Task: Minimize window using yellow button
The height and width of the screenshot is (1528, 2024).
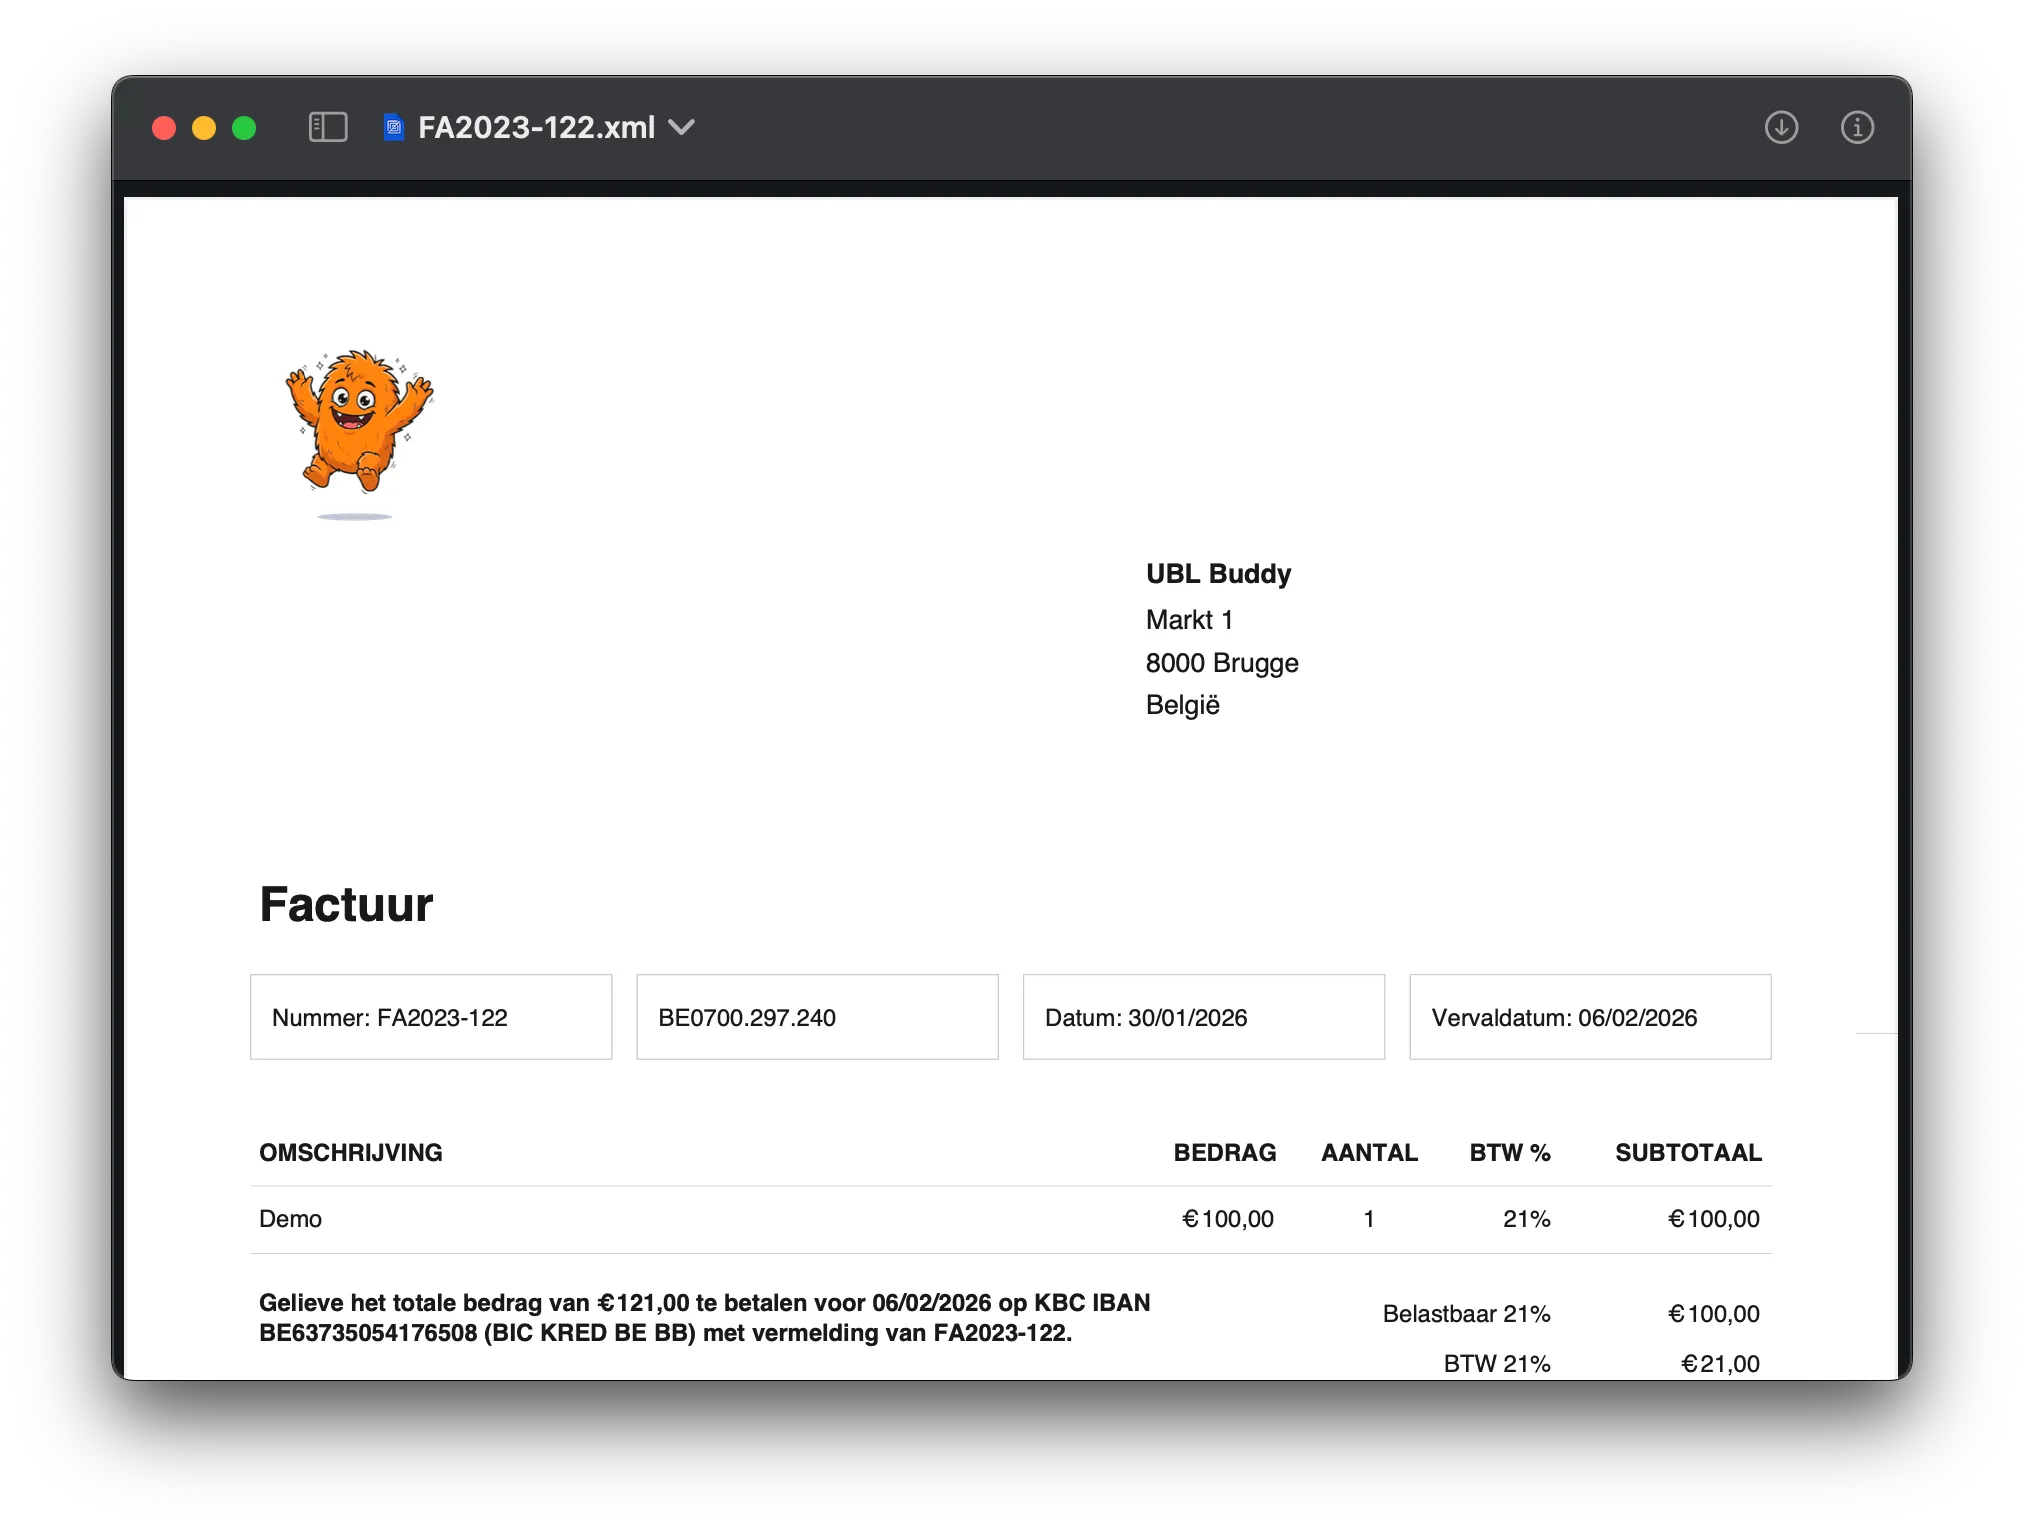Action: pyautogui.click(x=204, y=128)
